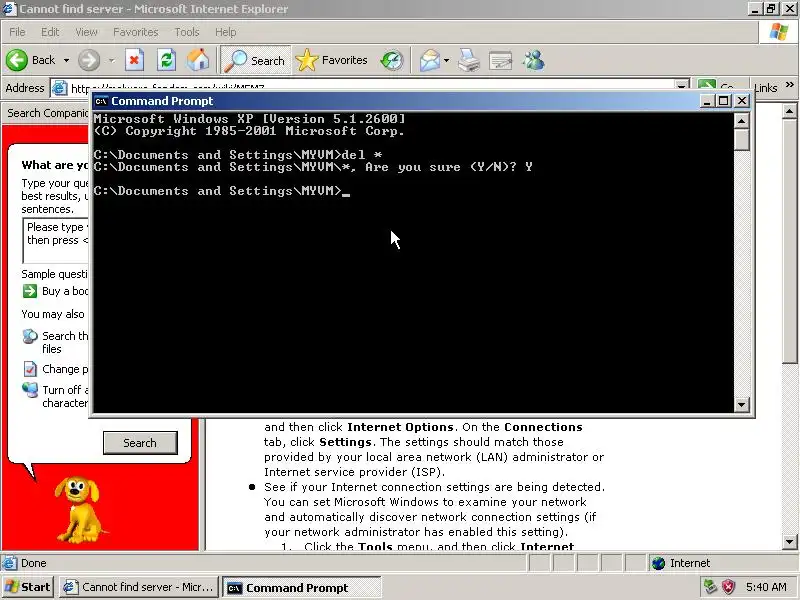Open the Forward history dropdown arrow
Viewport: 800px width, 600px height.
pyautogui.click(x=112, y=60)
